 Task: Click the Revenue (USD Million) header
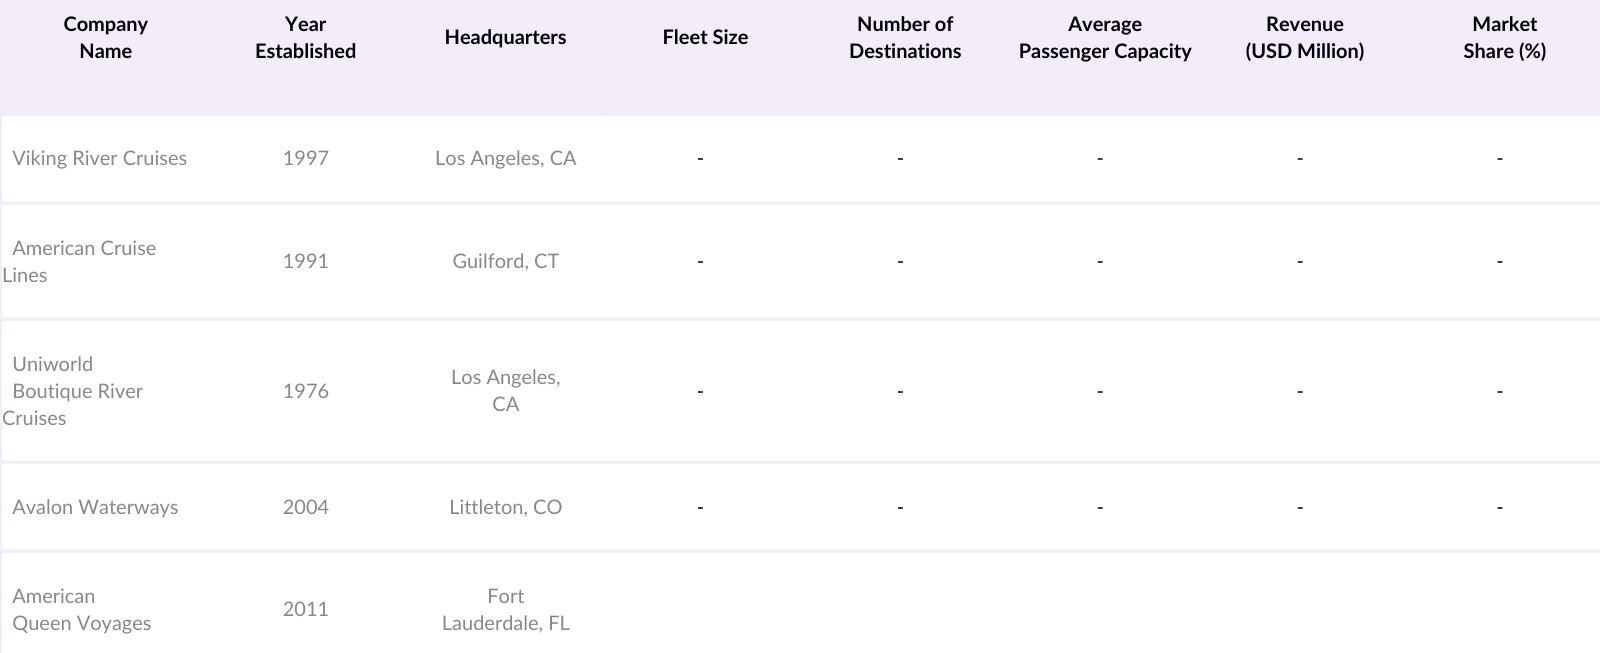tap(1304, 38)
